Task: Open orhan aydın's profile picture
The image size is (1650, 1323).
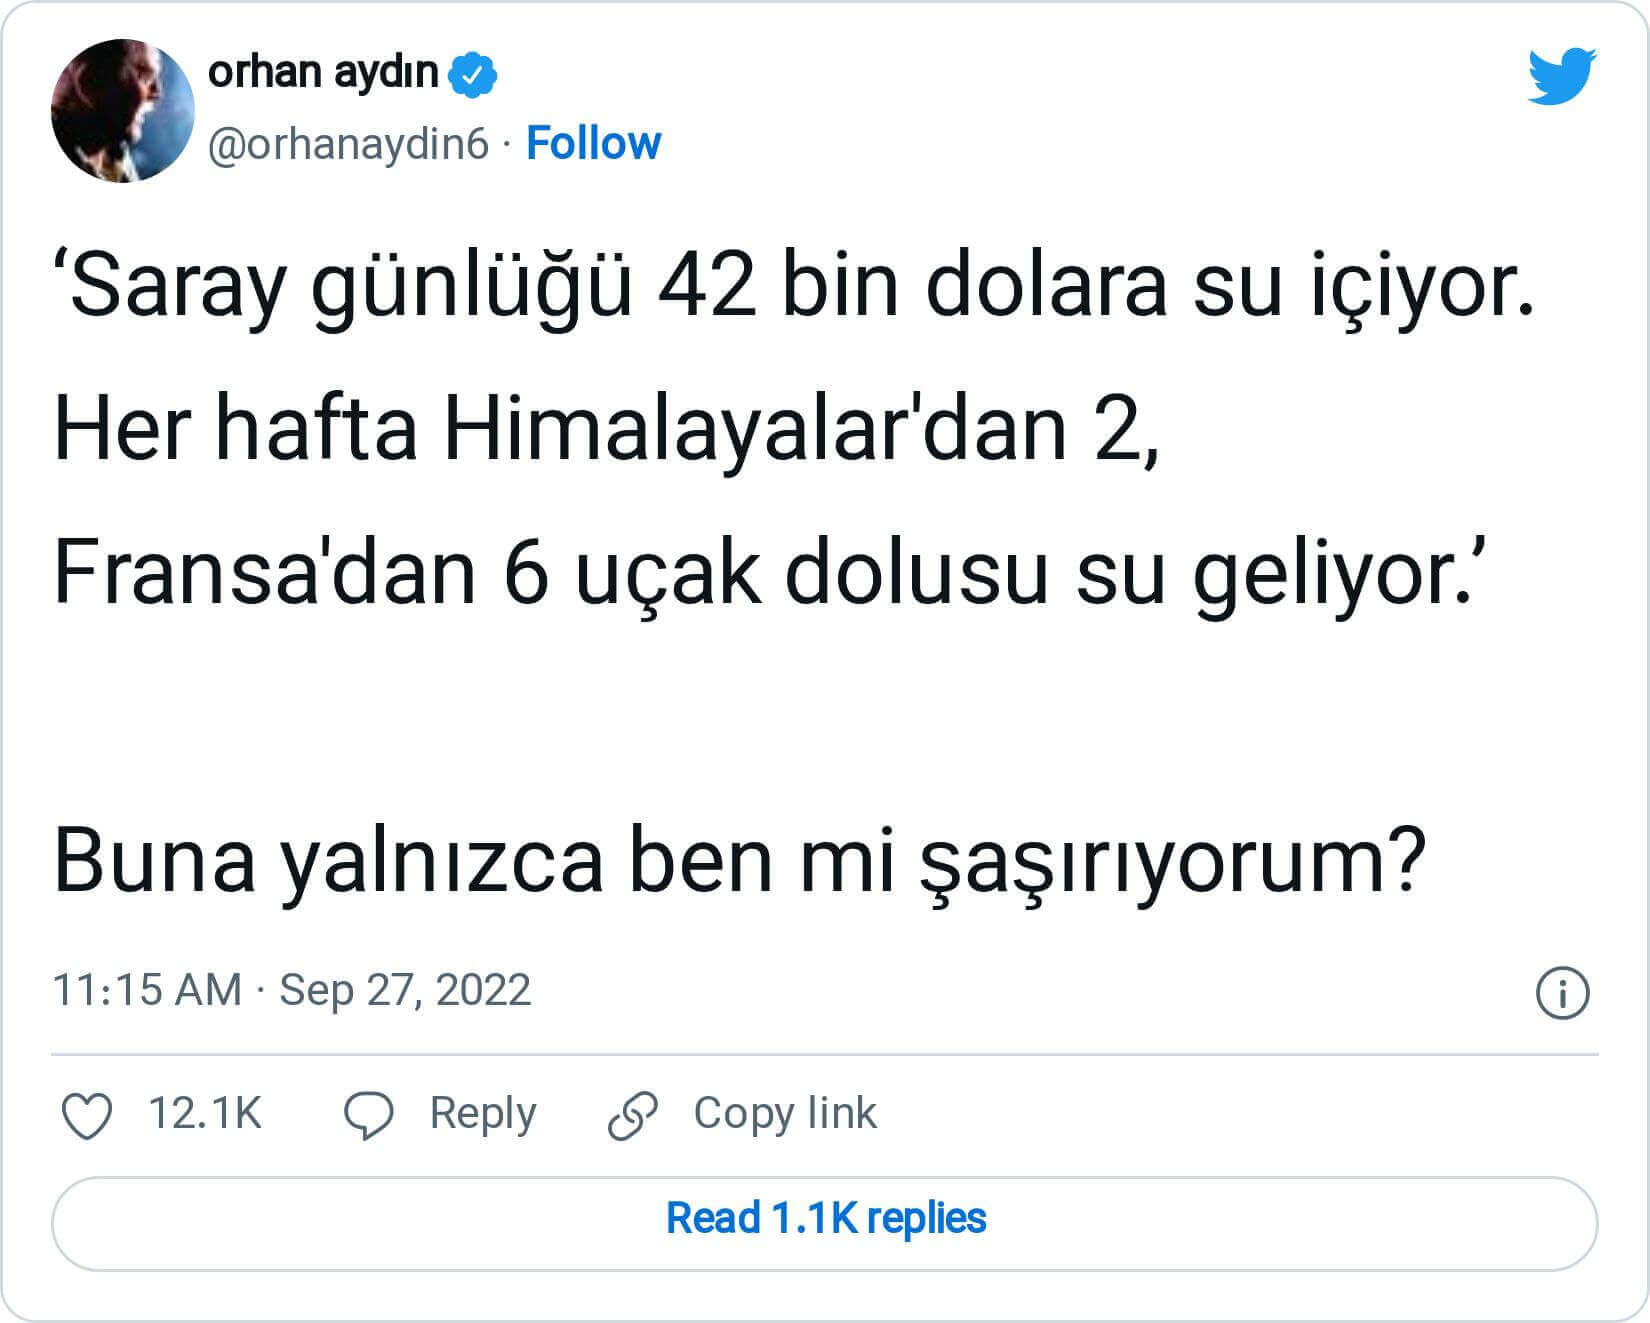Action: pyautogui.click(x=122, y=110)
